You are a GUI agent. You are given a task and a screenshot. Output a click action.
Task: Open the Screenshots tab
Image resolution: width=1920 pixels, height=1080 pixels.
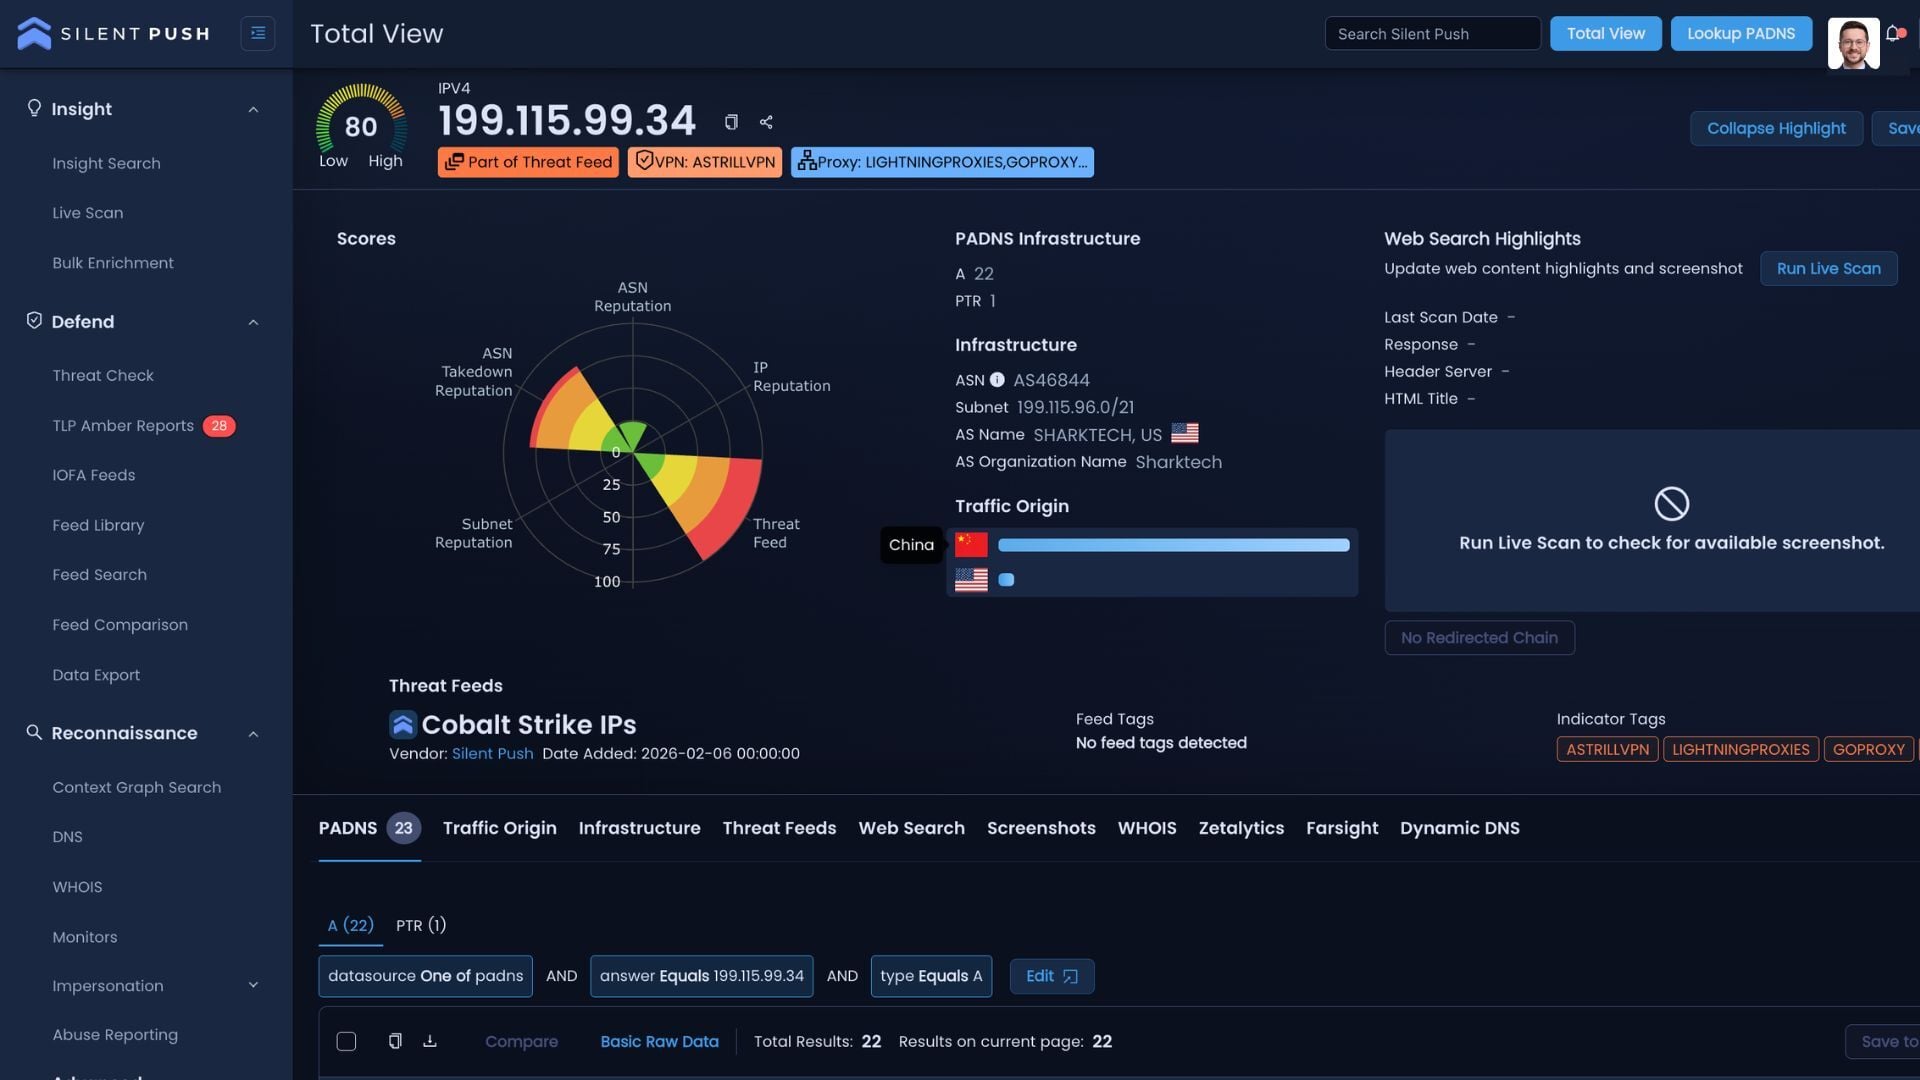[1041, 828]
